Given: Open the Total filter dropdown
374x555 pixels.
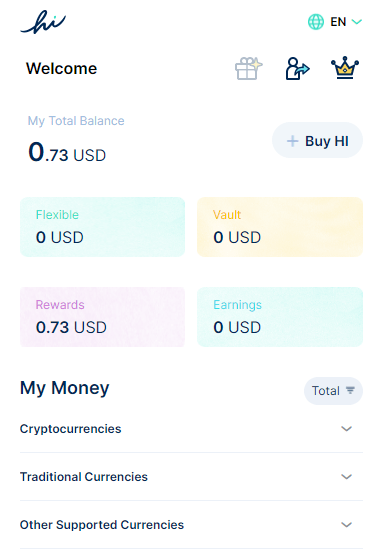Looking at the screenshot, I should click(x=333, y=391).
